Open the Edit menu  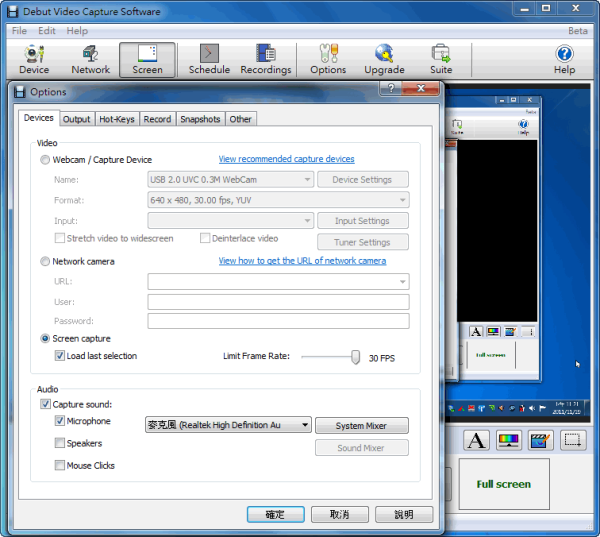tap(47, 31)
